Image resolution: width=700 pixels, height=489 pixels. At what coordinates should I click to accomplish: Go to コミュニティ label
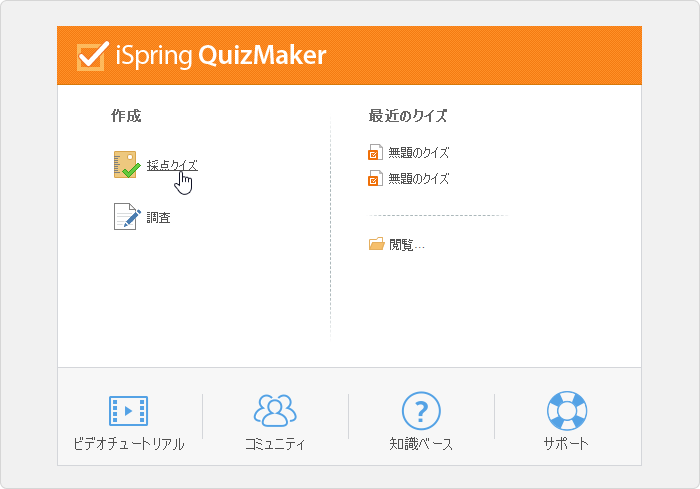pos(275,444)
